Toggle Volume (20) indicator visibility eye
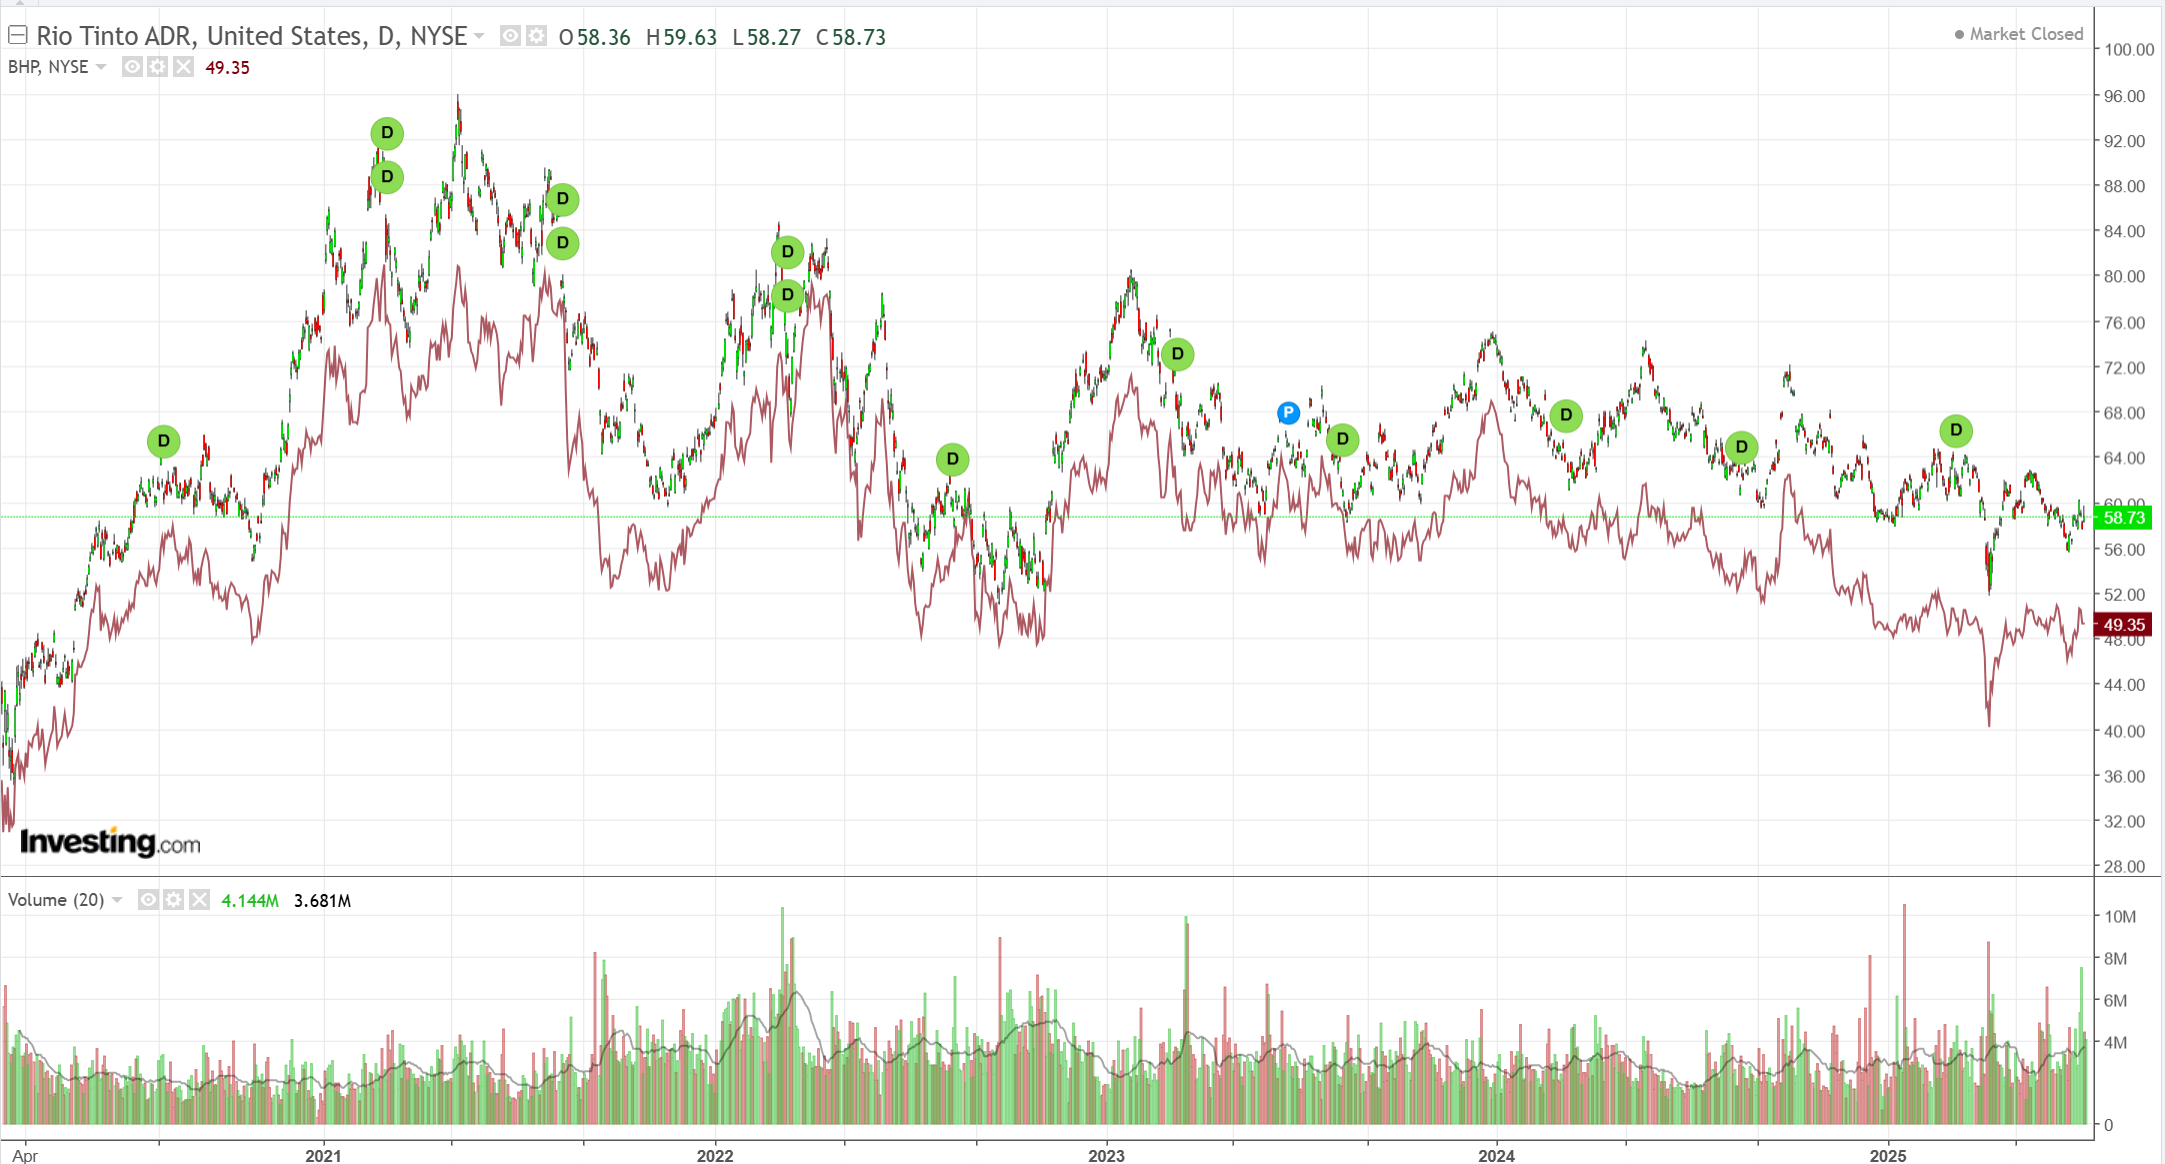2165x1164 pixels. pyautogui.click(x=148, y=900)
